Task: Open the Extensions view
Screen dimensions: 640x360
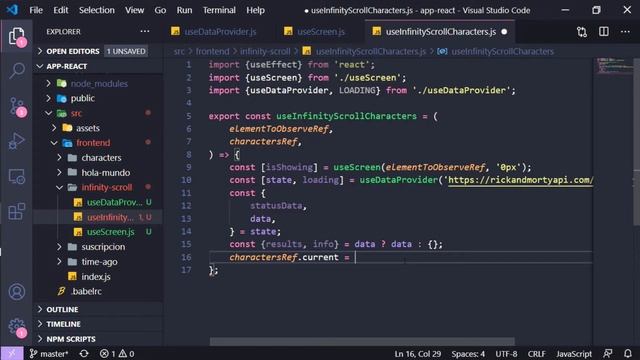Action: click(x=16, y=211)
